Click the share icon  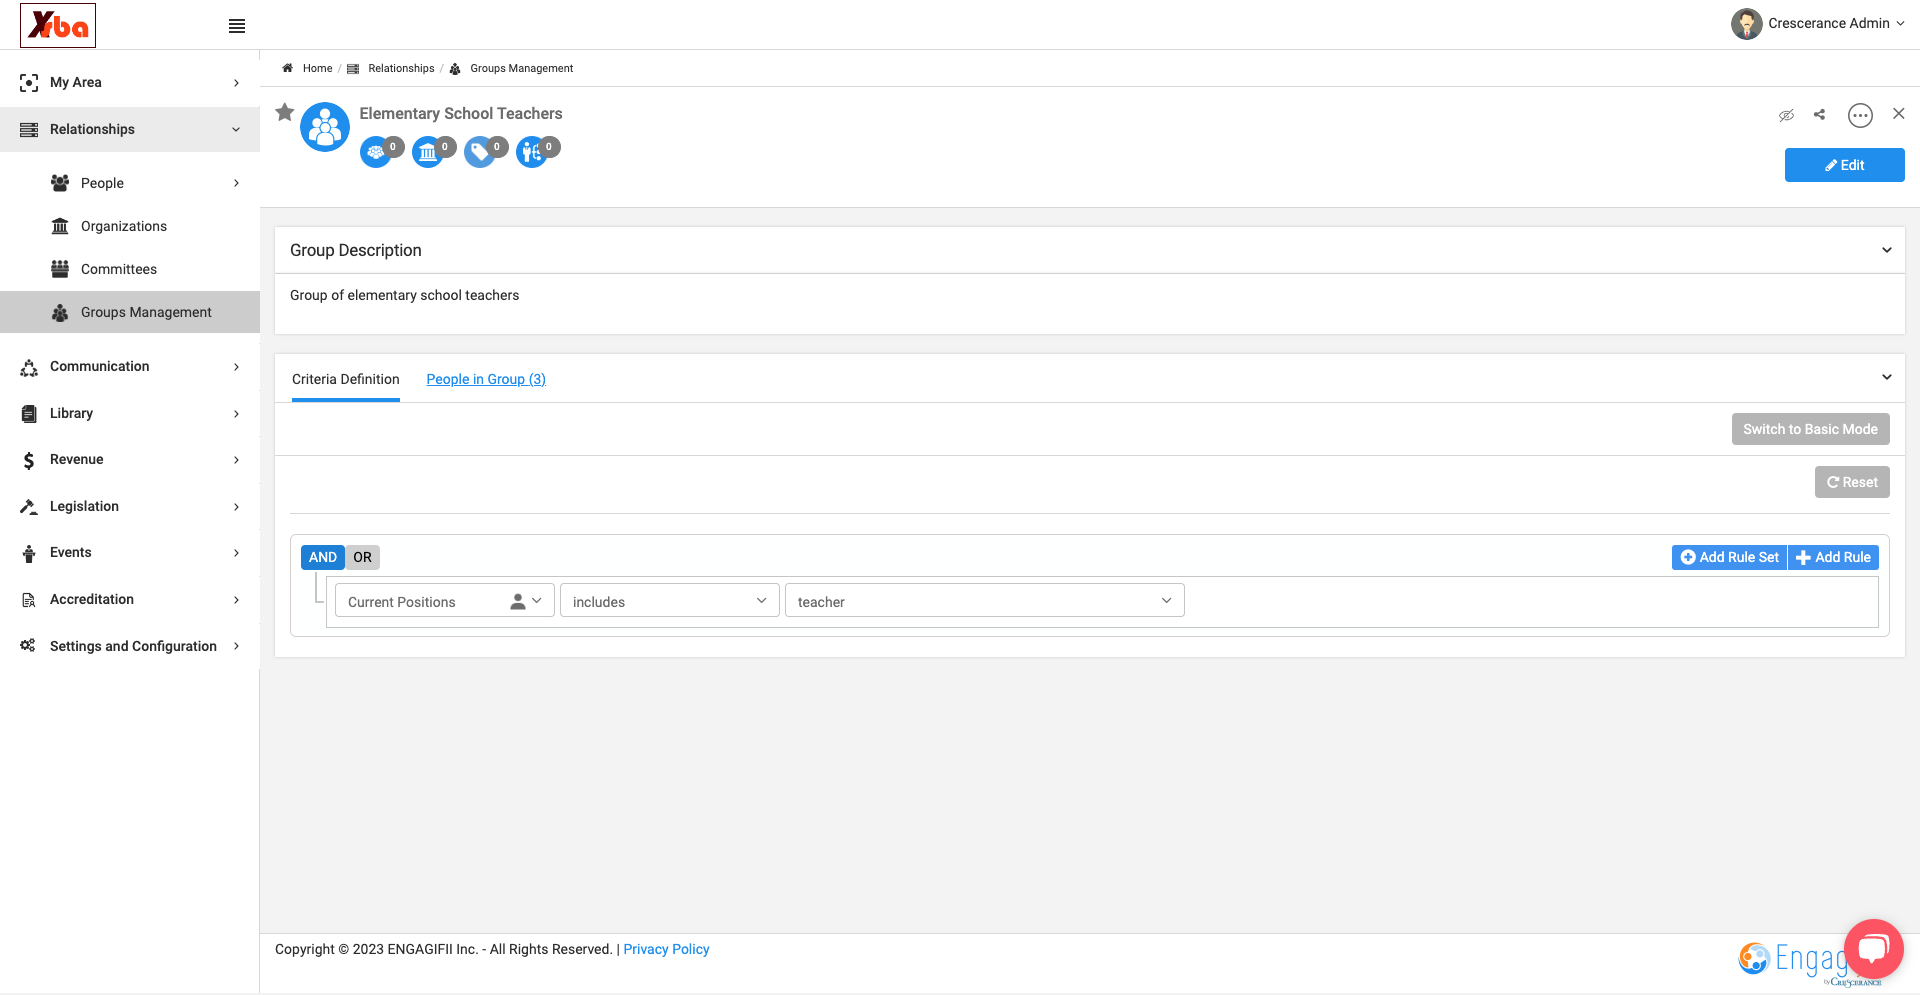(x=1820, y=114)
